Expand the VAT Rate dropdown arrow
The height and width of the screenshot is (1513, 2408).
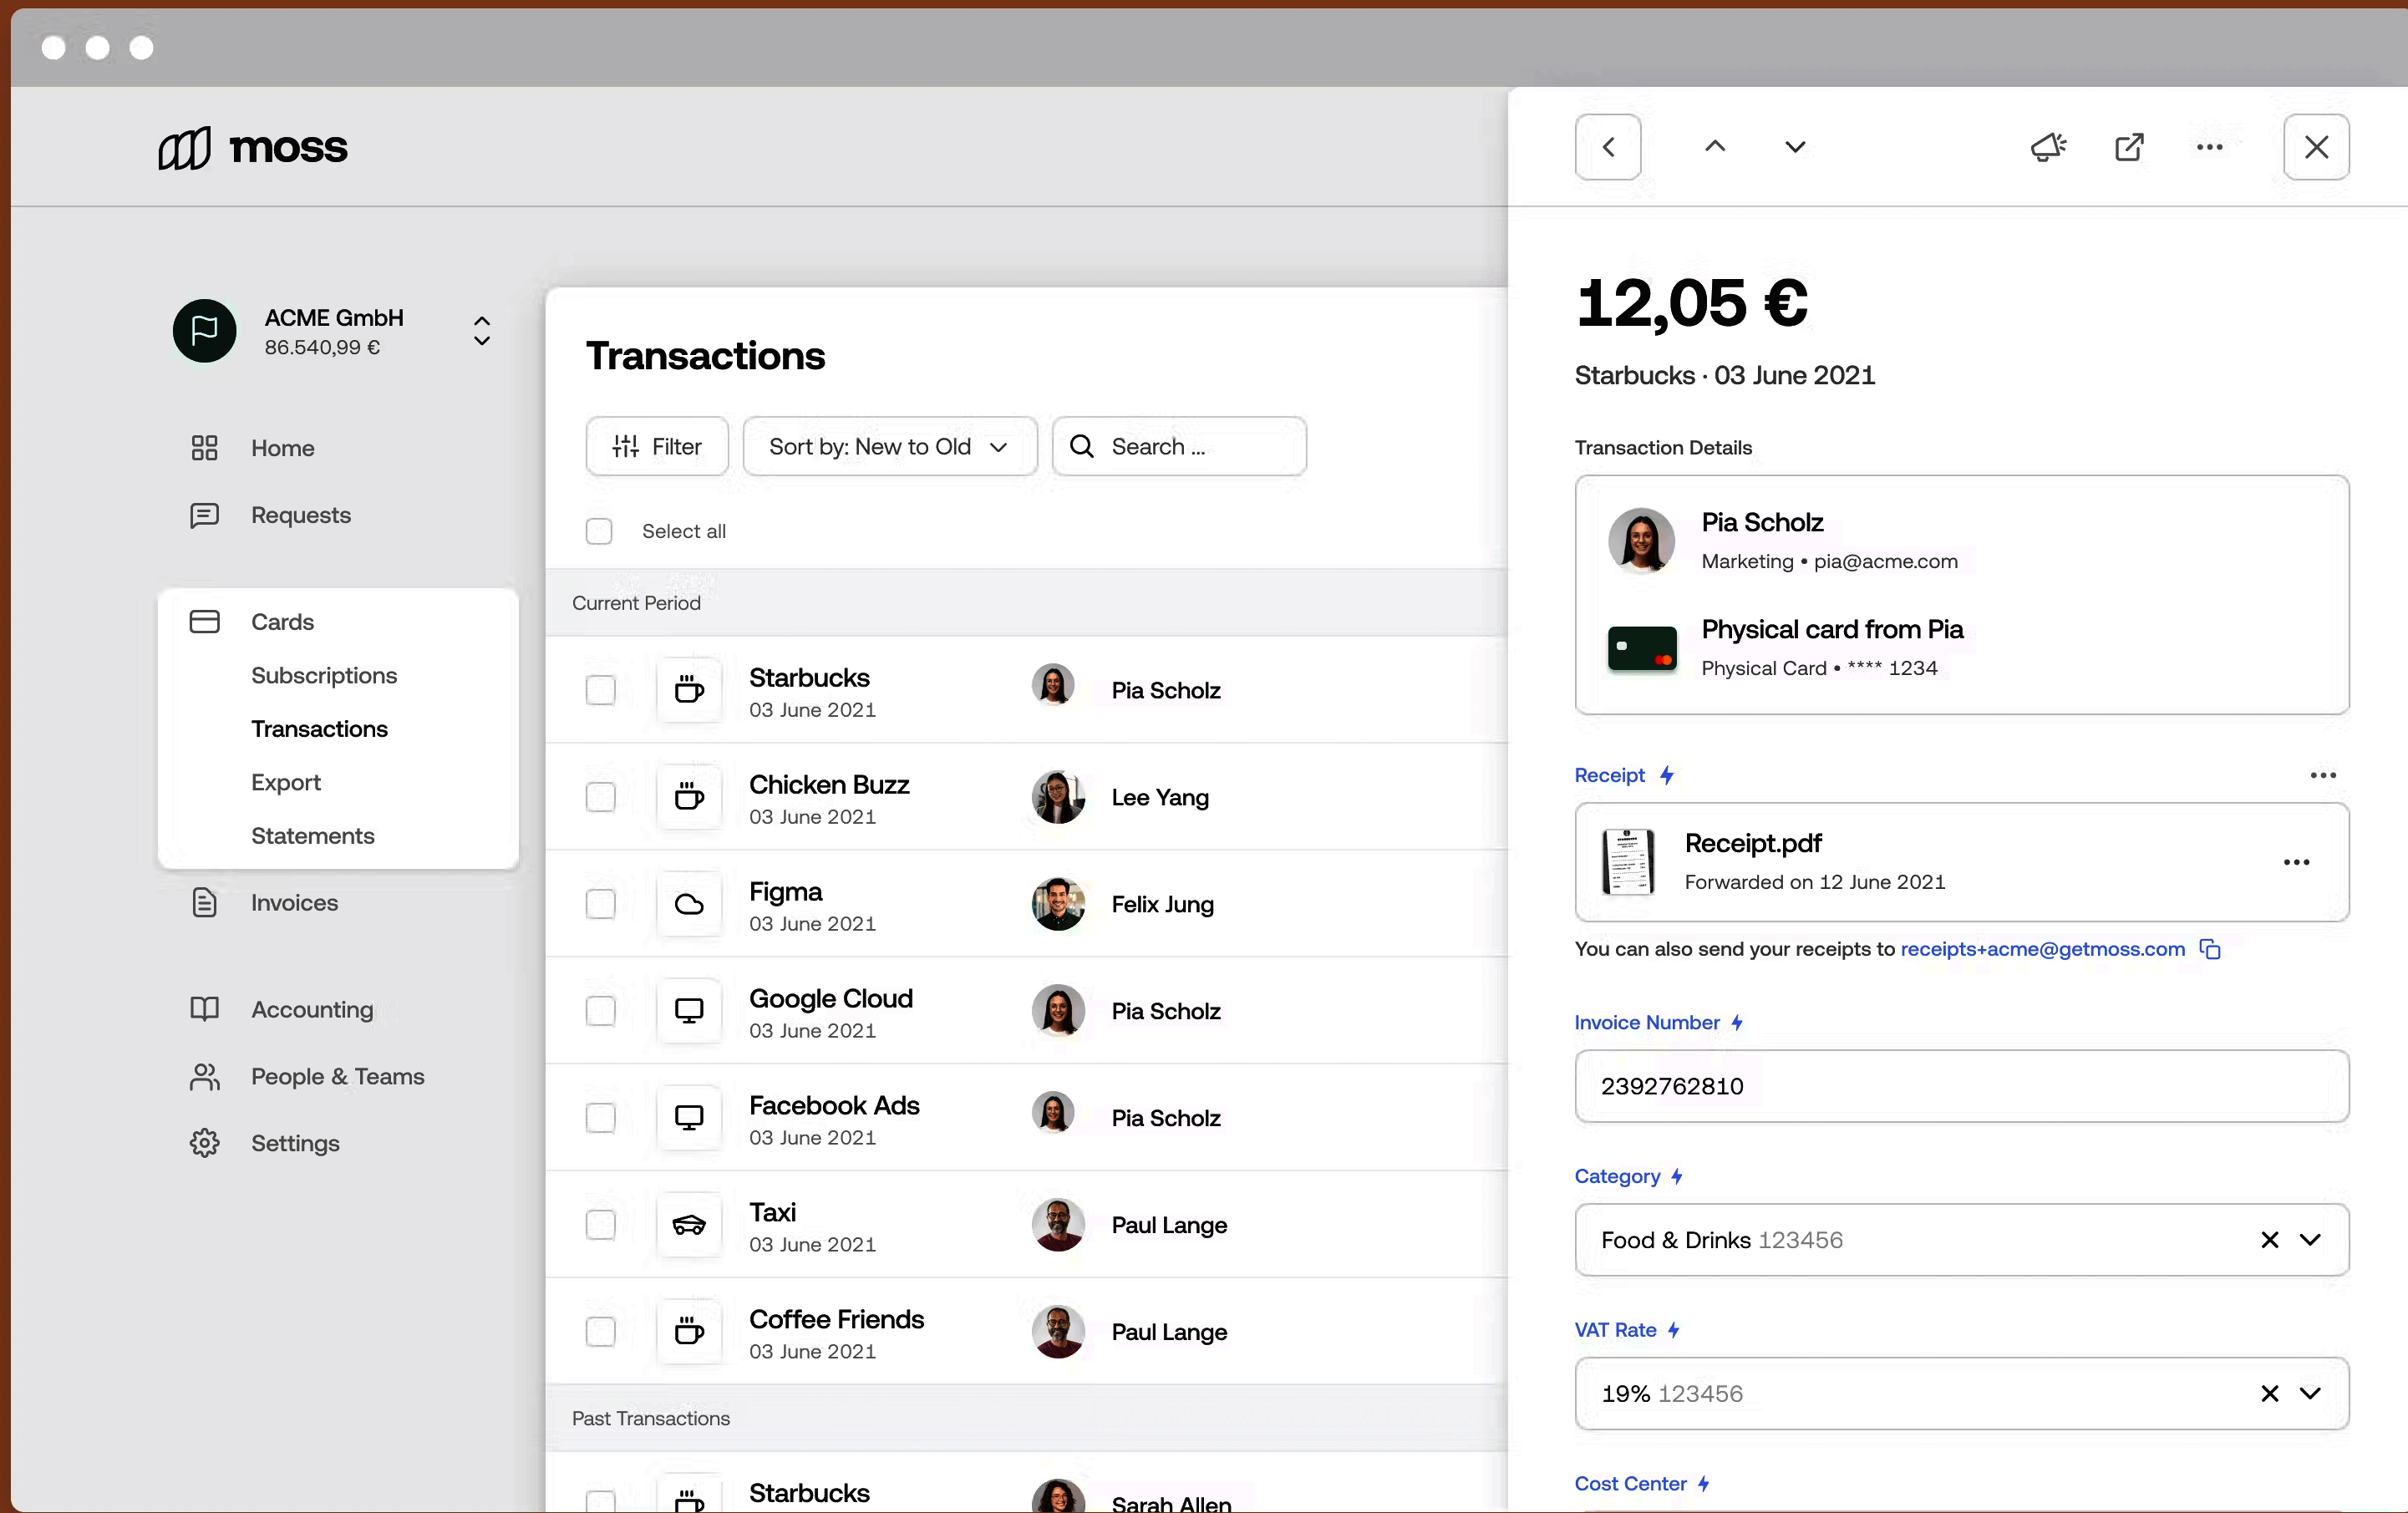pos(2310,1393)
